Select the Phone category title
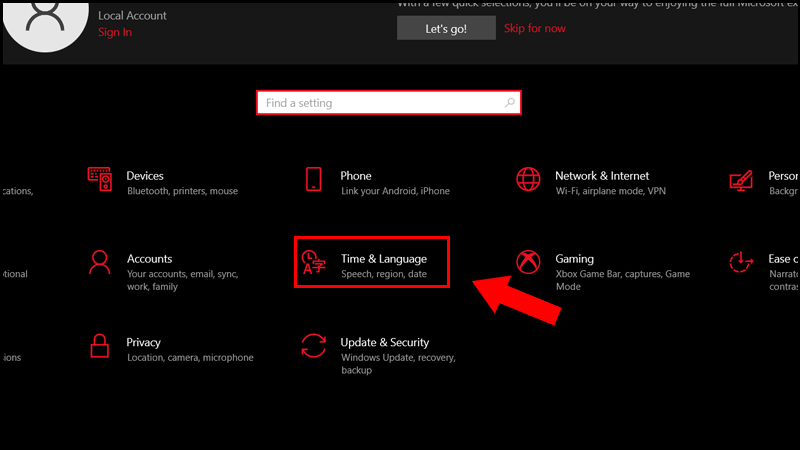Image resolution: width=800 pixels, height=450 pixels. point(356,176)
